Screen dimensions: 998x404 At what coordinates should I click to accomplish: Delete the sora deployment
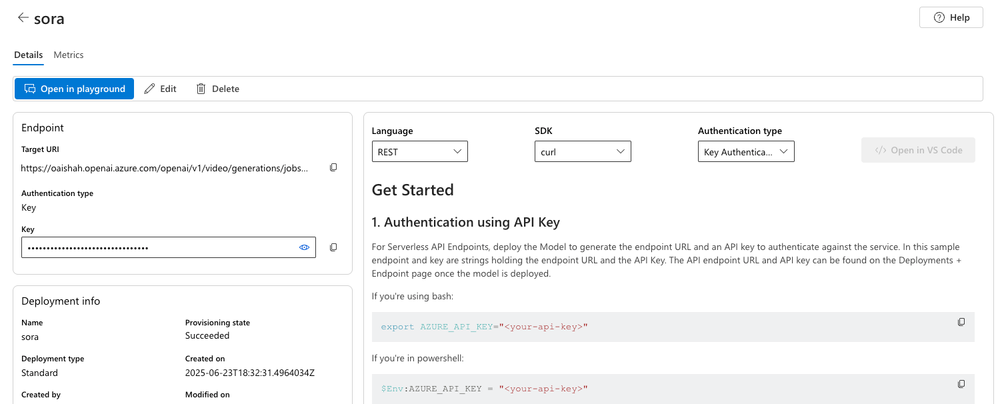point(218,89)
